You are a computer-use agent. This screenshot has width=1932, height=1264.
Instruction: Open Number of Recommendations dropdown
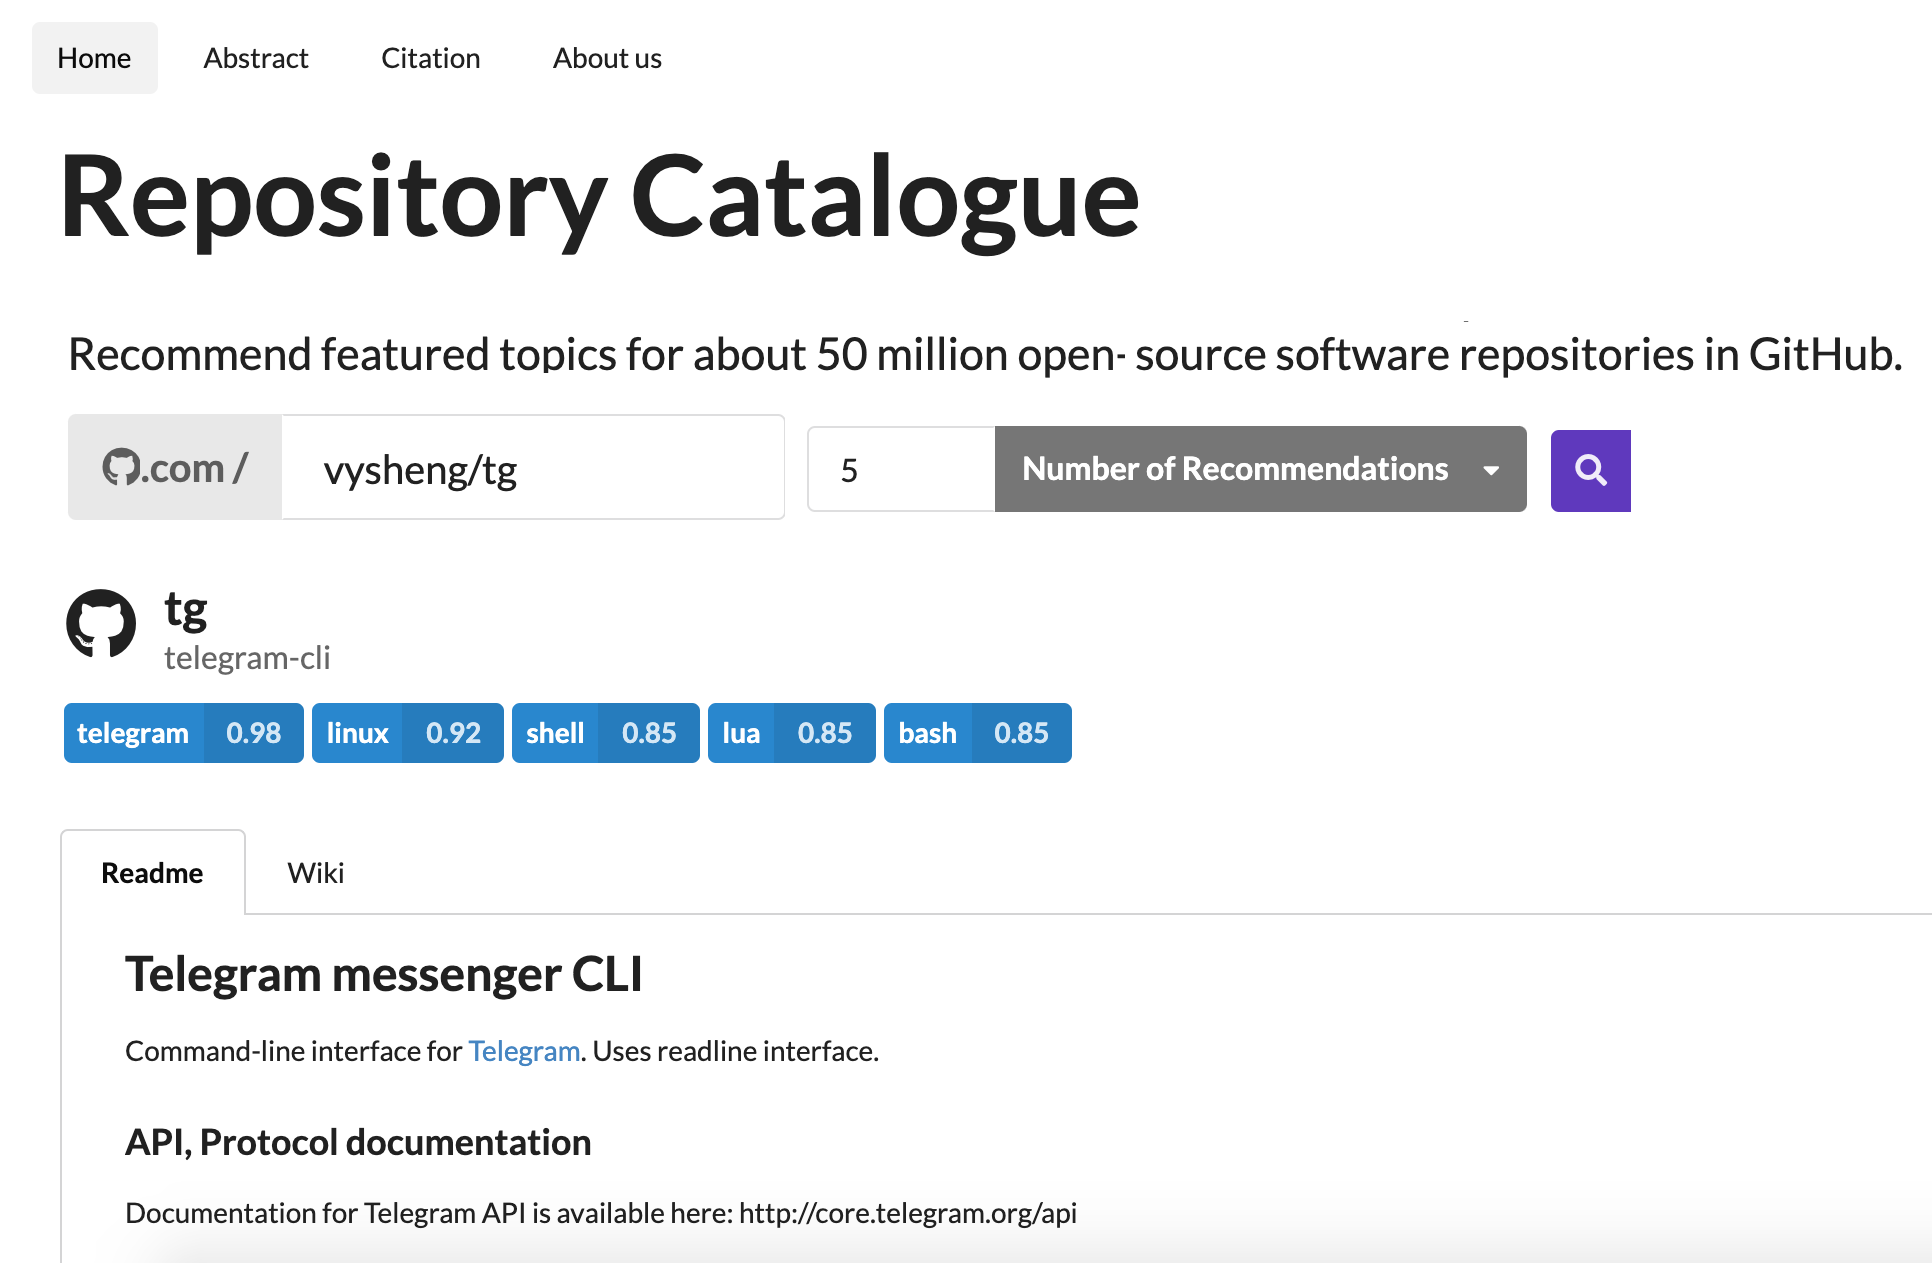tap(1234, 469)
